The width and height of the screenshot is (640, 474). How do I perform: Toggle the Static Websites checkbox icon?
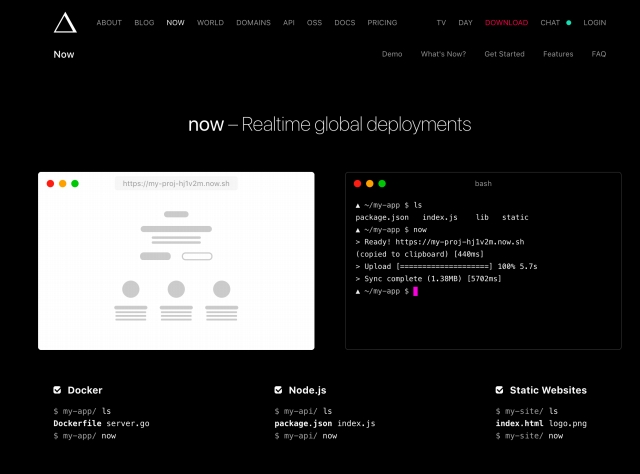pyautogui.click(x=499, y=390)
